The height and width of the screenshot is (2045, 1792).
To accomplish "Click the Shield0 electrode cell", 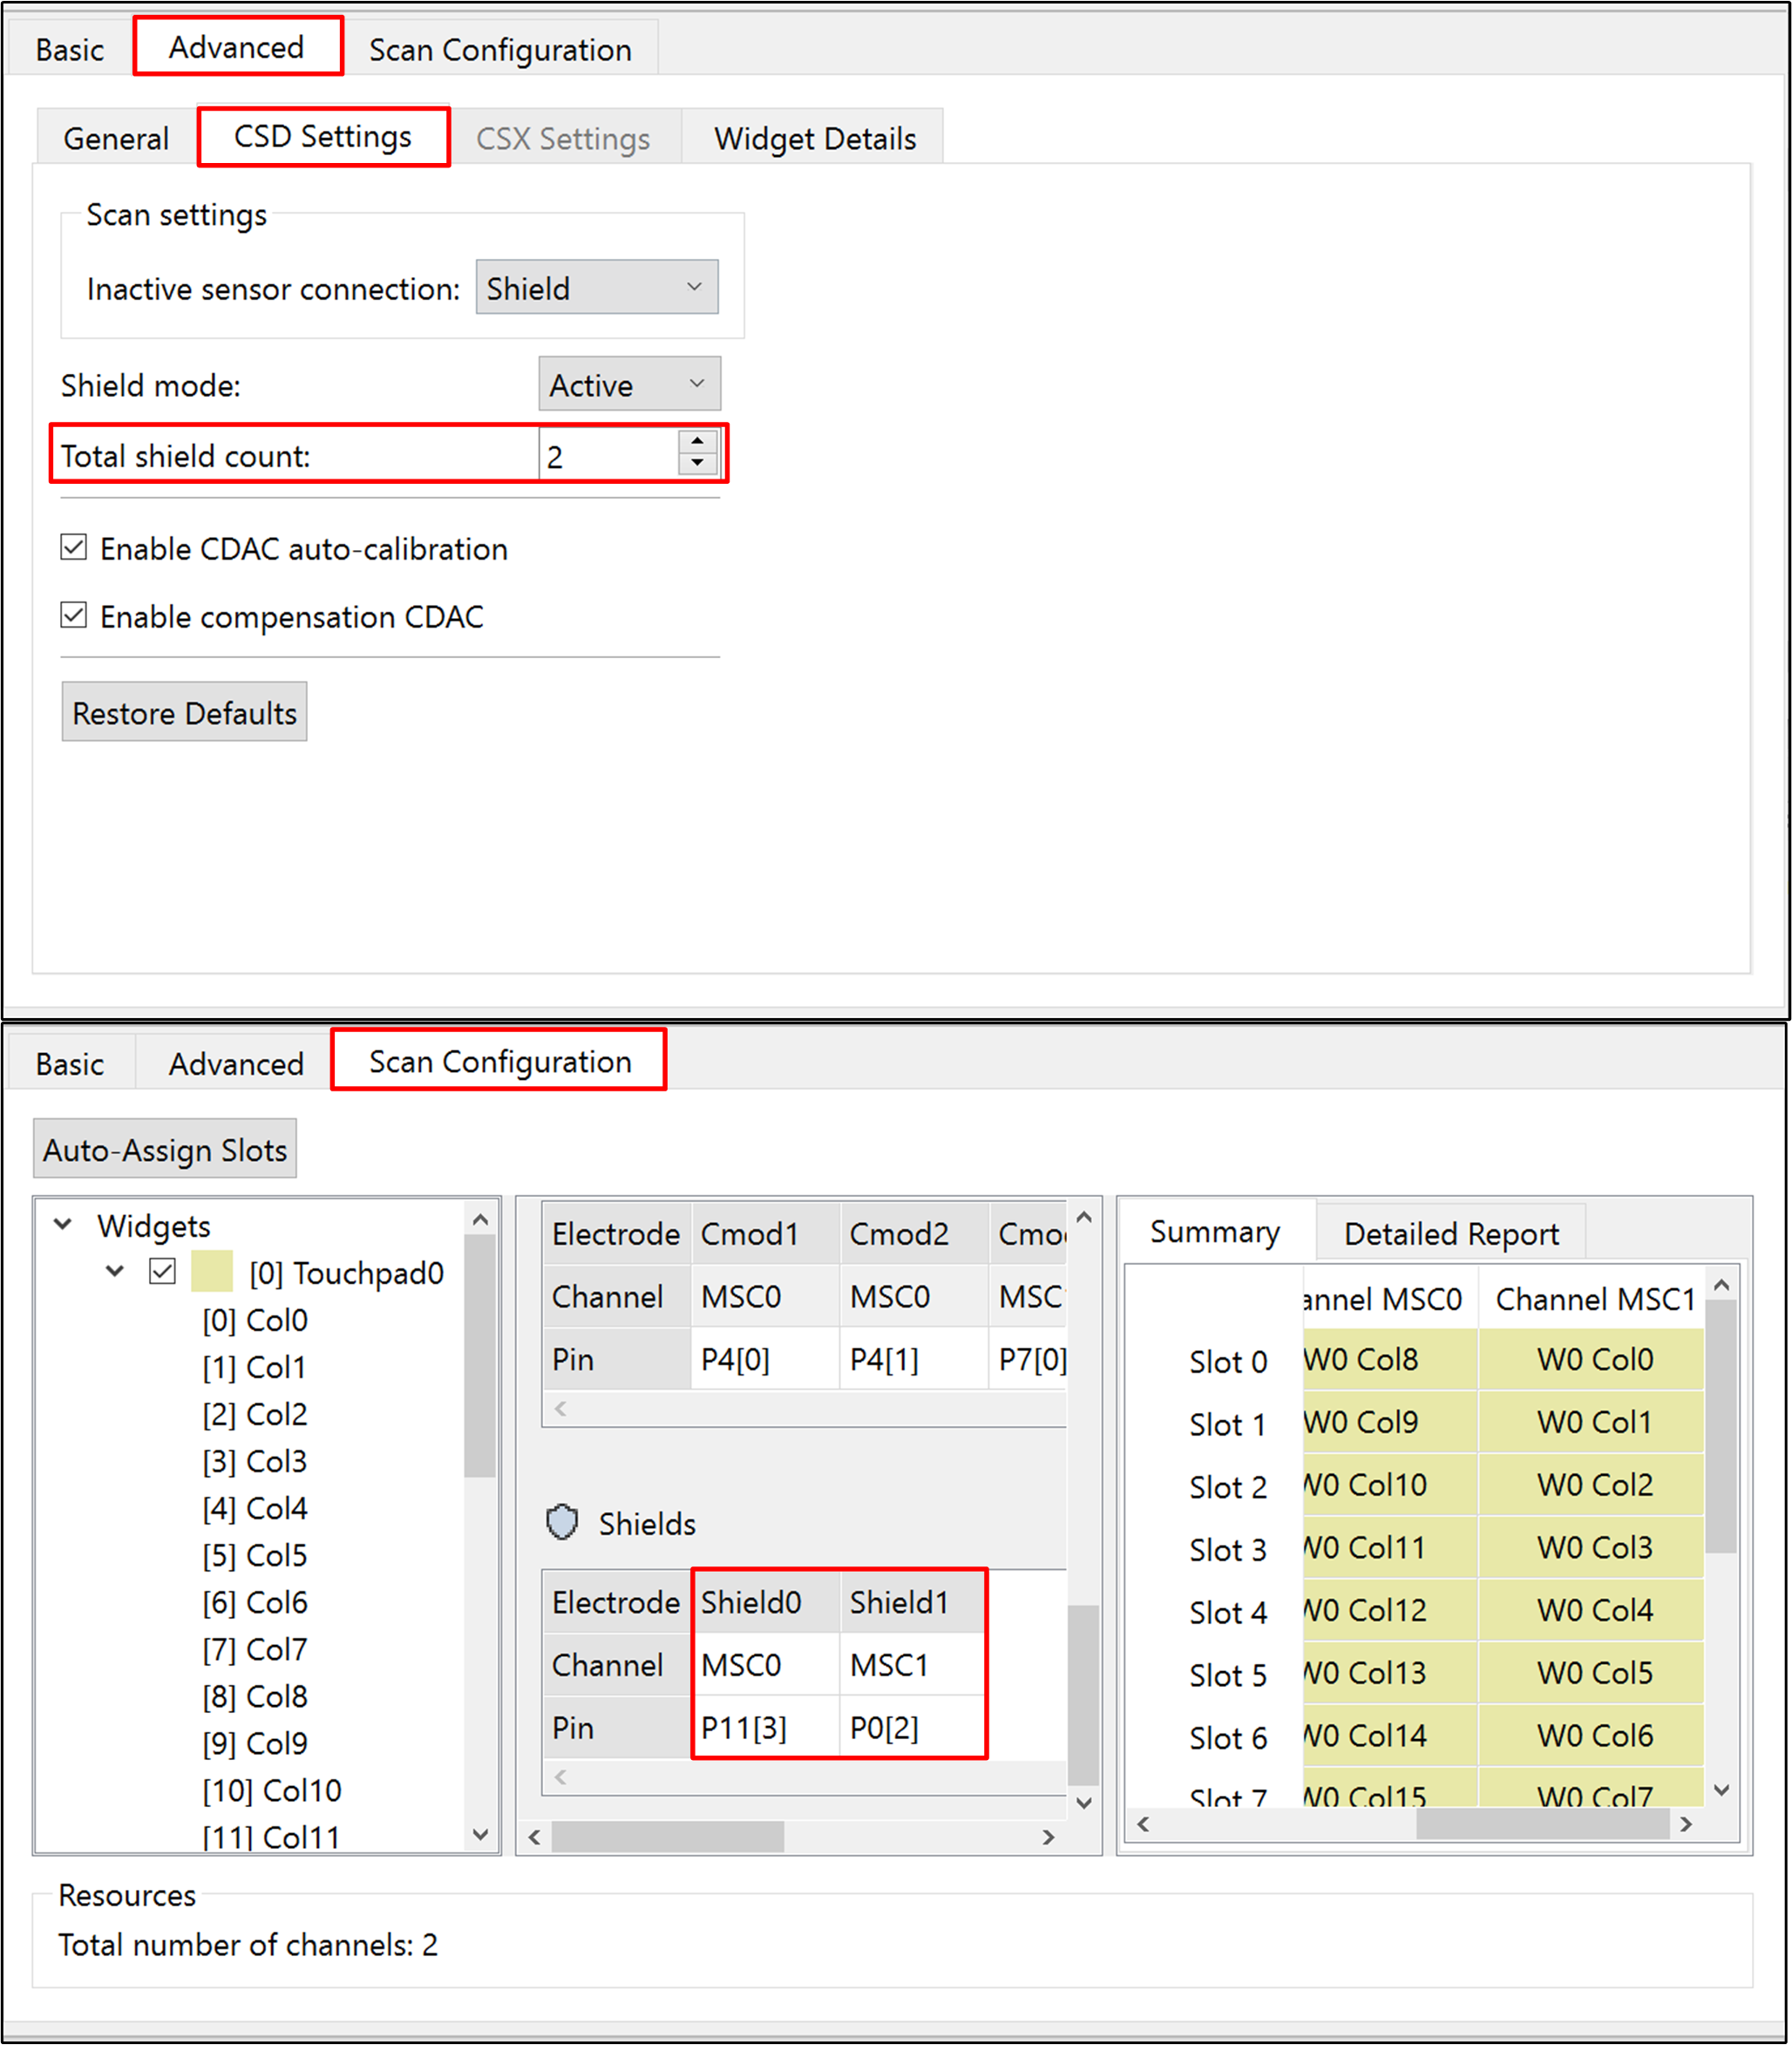I will pyautogui.click(x=765, y=1602).
